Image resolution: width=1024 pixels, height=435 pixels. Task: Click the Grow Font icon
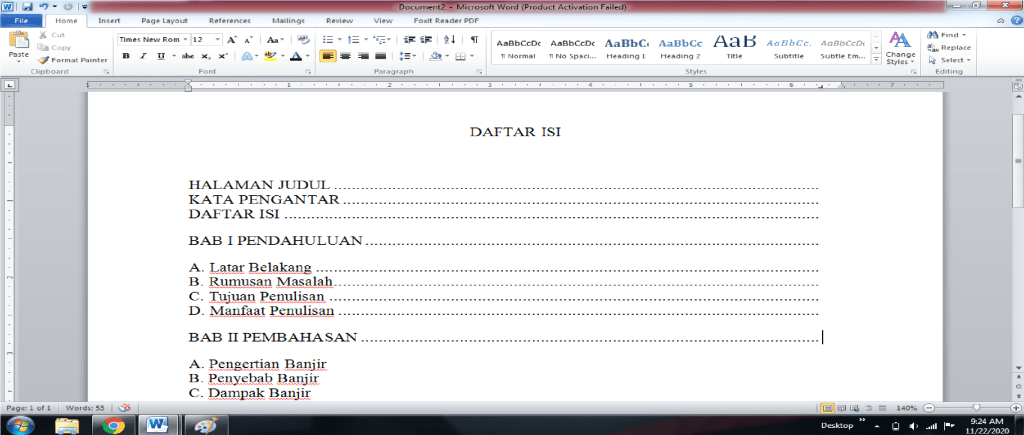[x=233, y=39]
